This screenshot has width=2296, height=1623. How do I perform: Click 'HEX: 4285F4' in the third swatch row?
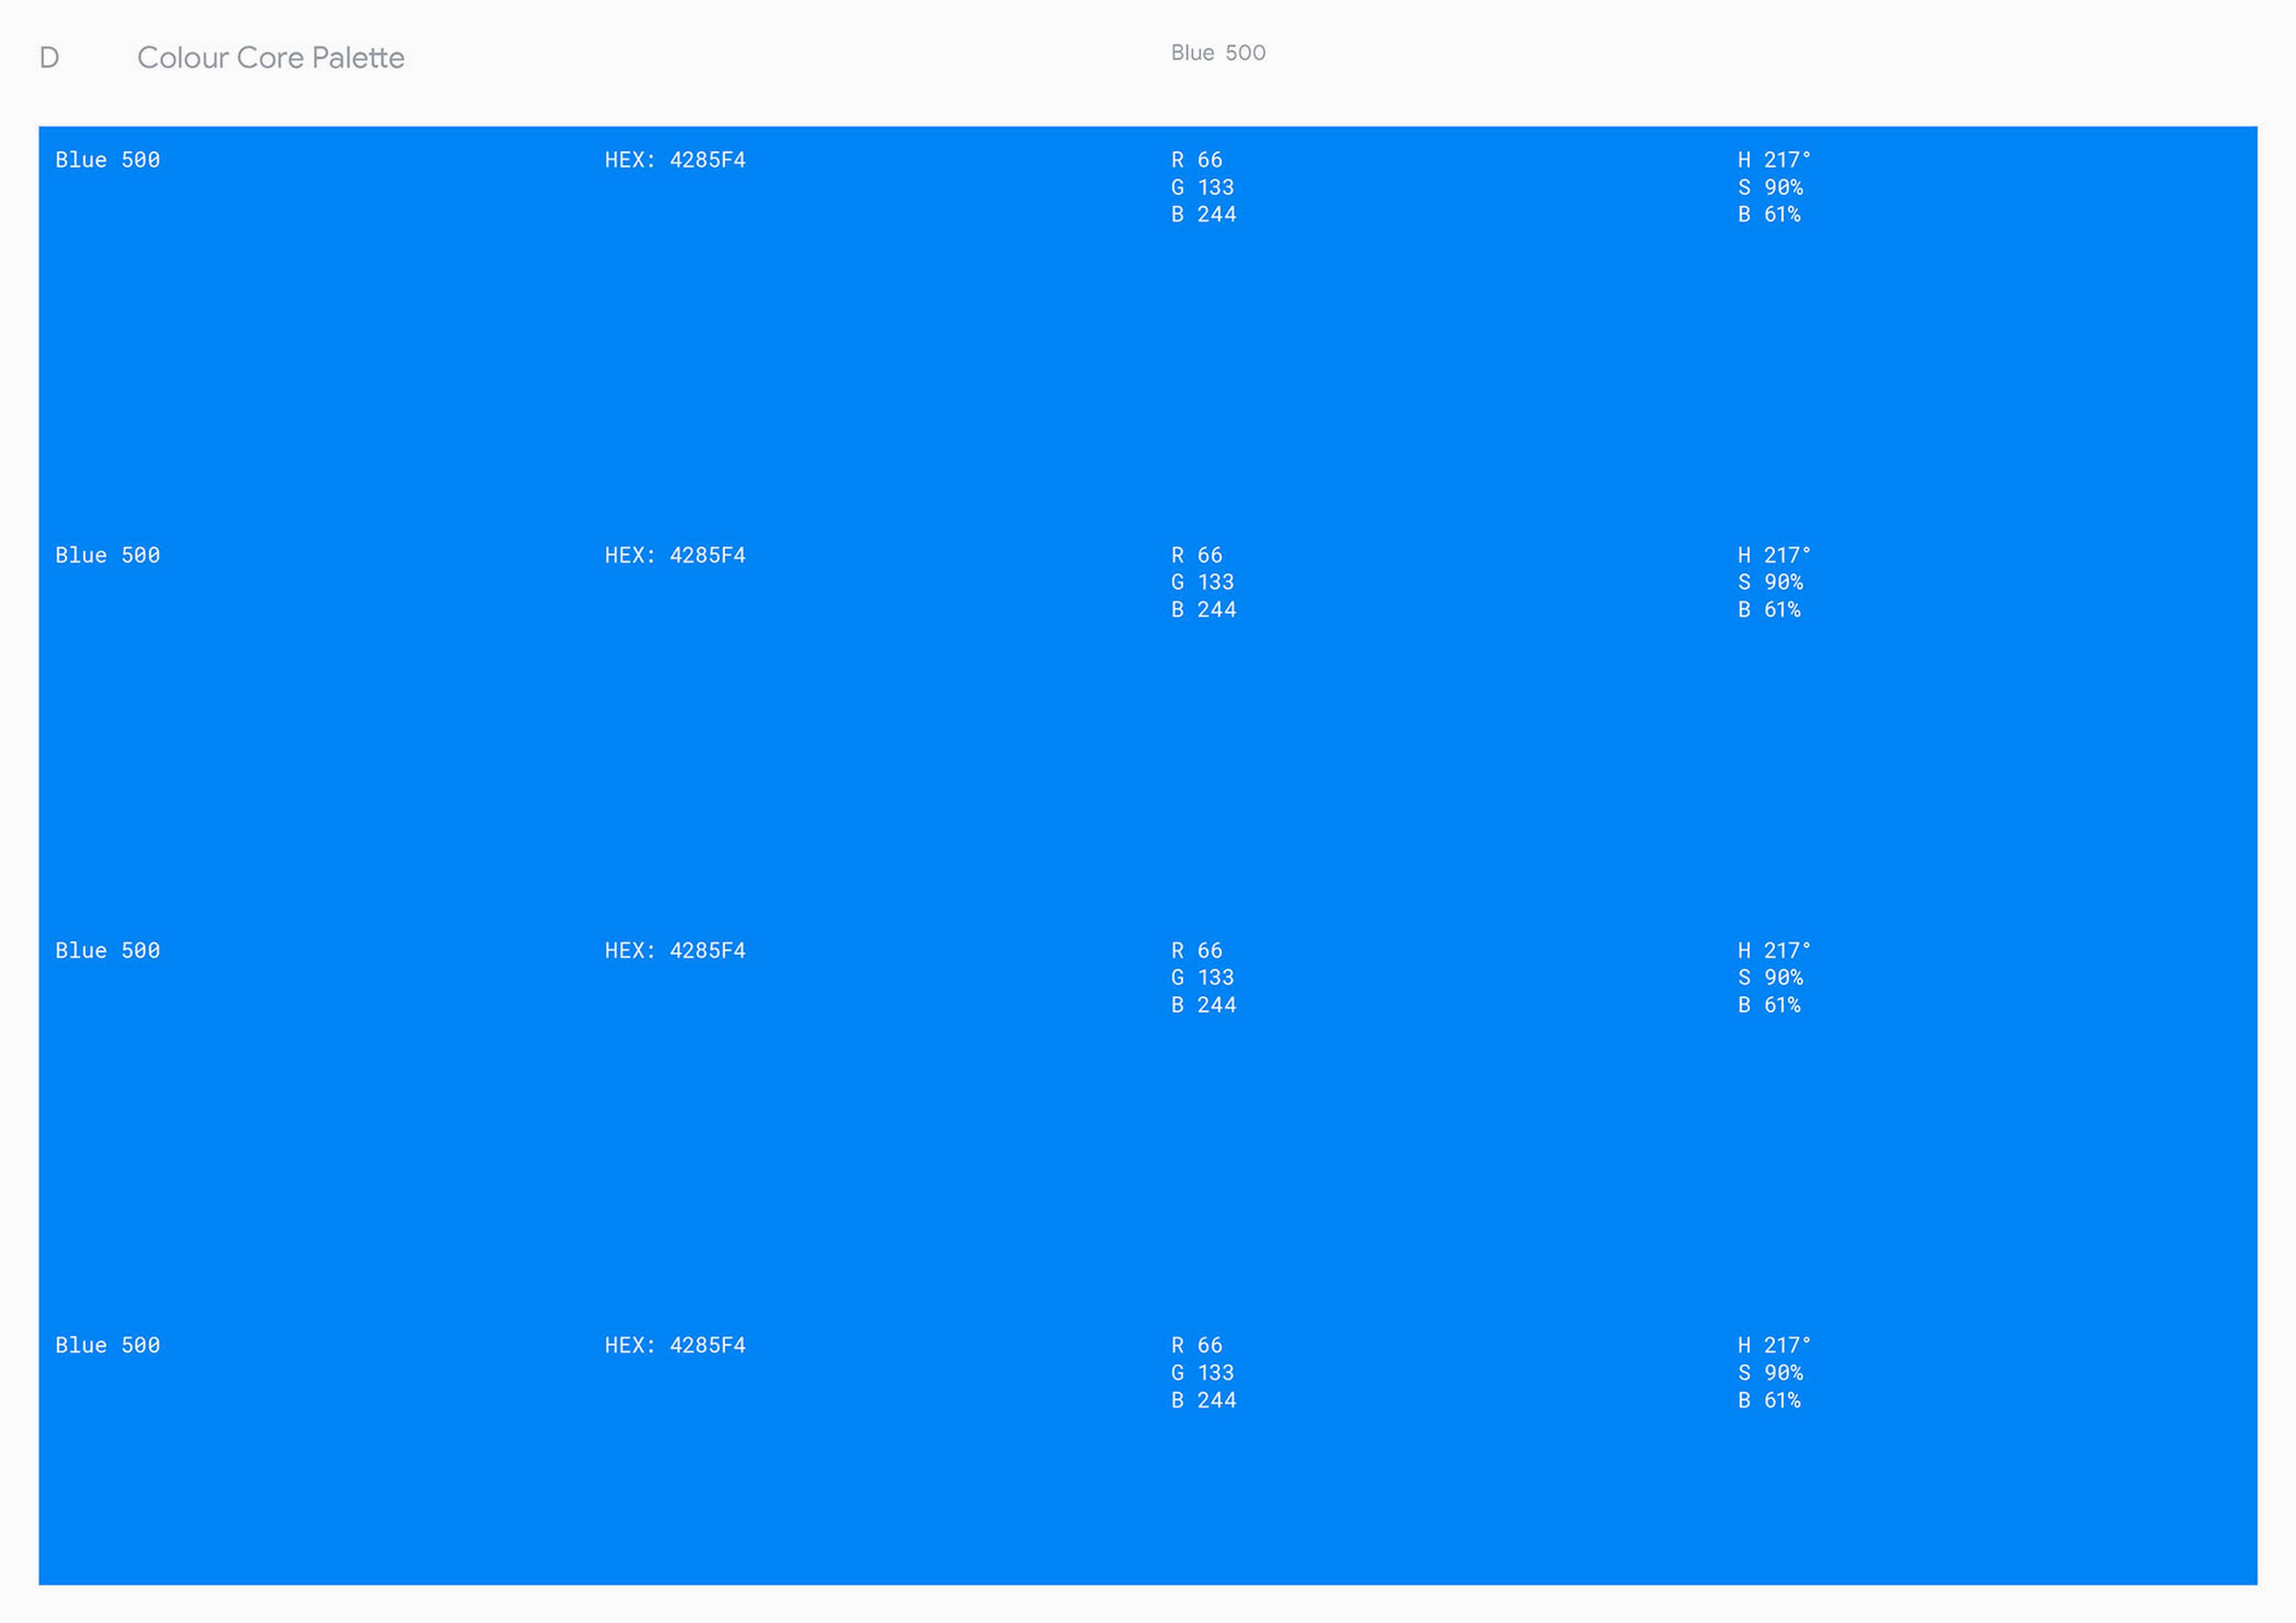[674, 950]
